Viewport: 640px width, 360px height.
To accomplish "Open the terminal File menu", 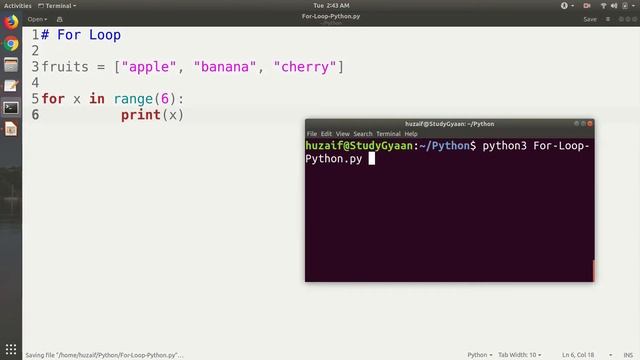I will click(x=312, y=133).
